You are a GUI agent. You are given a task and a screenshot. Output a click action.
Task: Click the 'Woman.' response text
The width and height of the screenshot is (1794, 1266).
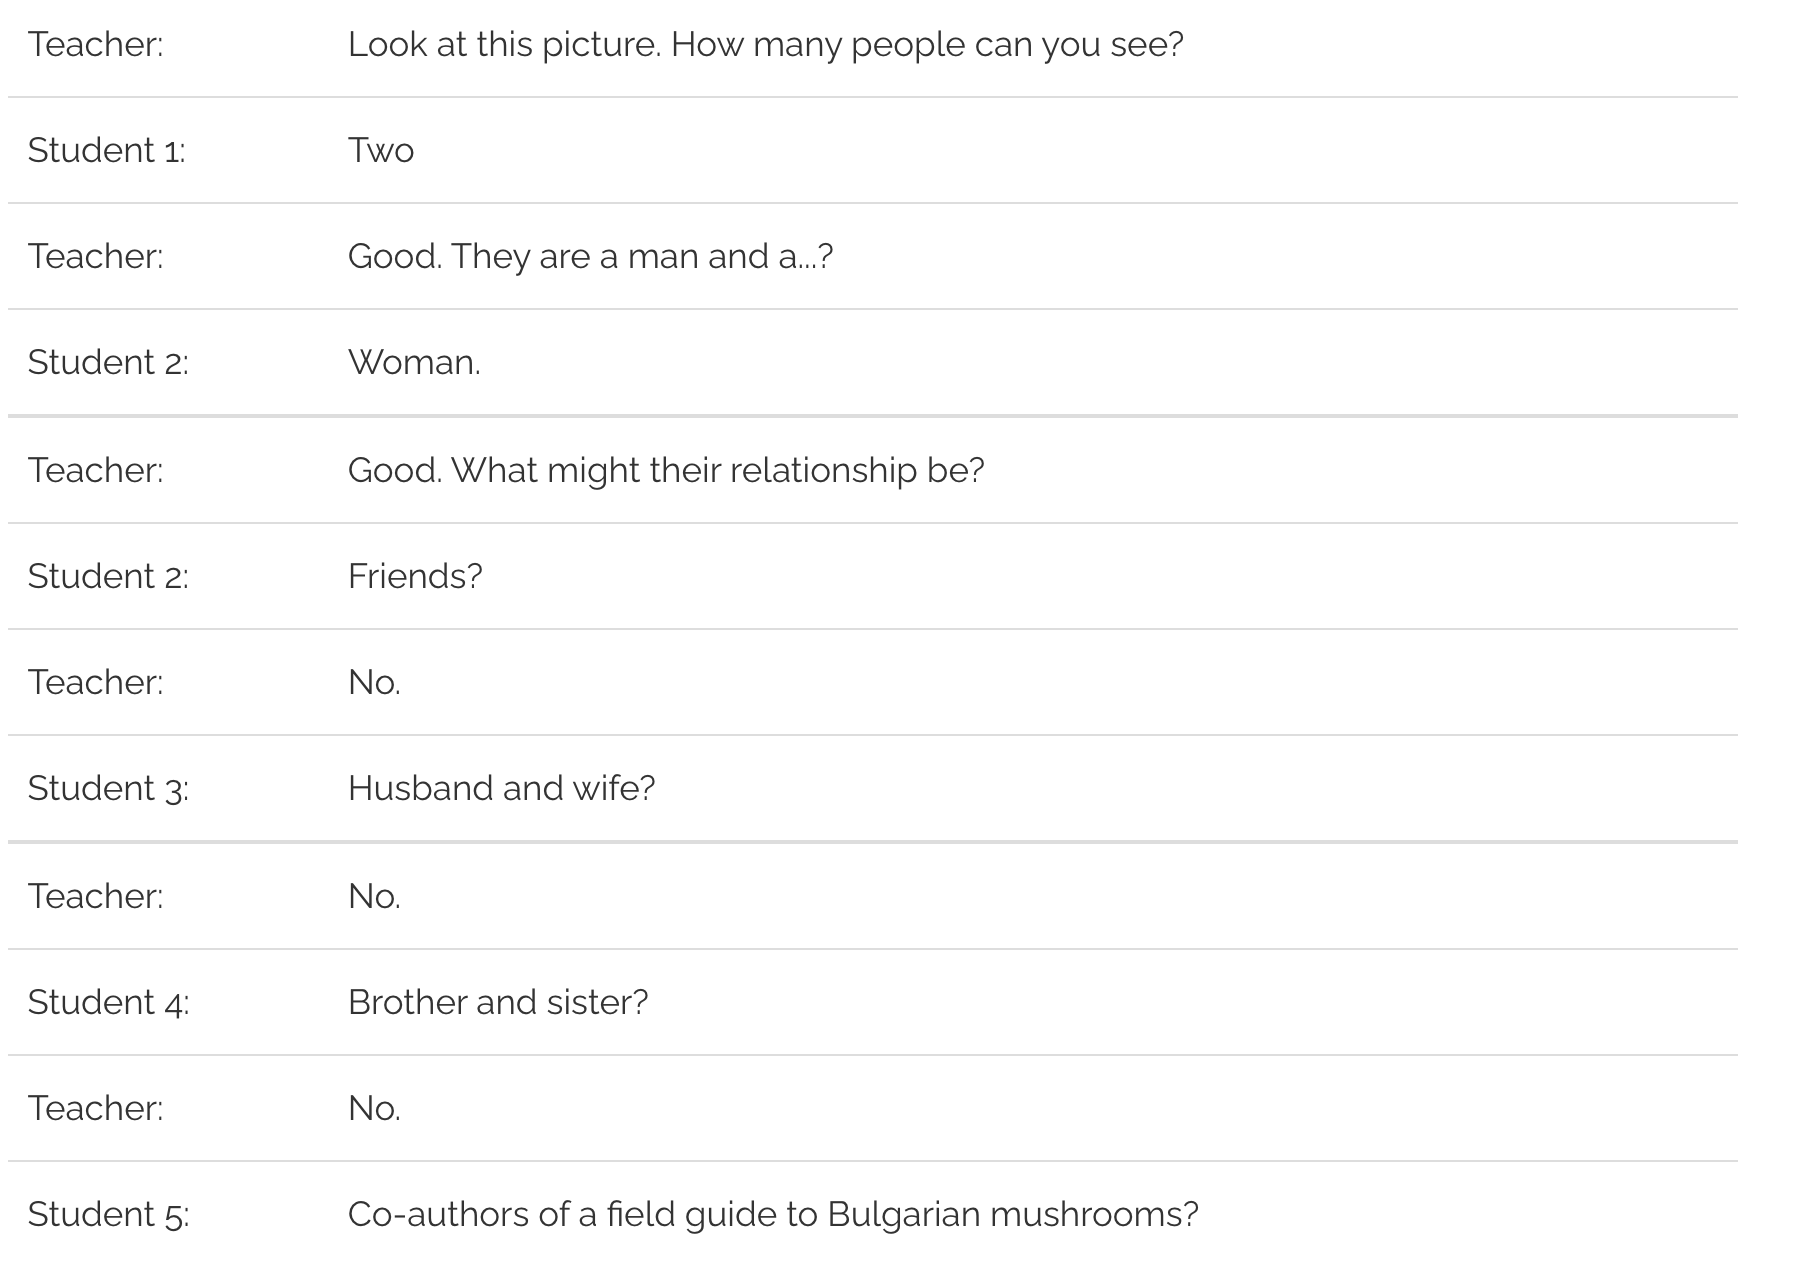(414, 362)
